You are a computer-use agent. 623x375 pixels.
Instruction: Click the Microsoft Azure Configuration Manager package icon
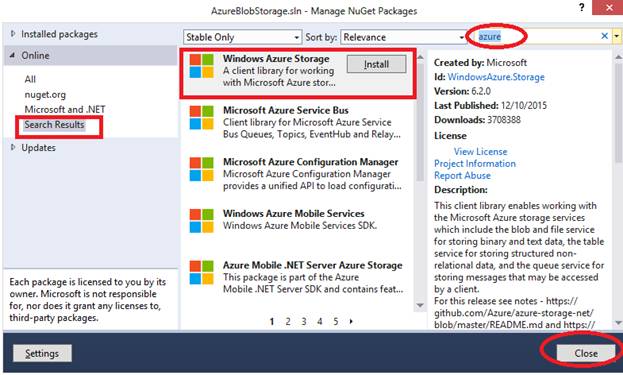pyautogui.click(x=201, y=169)
